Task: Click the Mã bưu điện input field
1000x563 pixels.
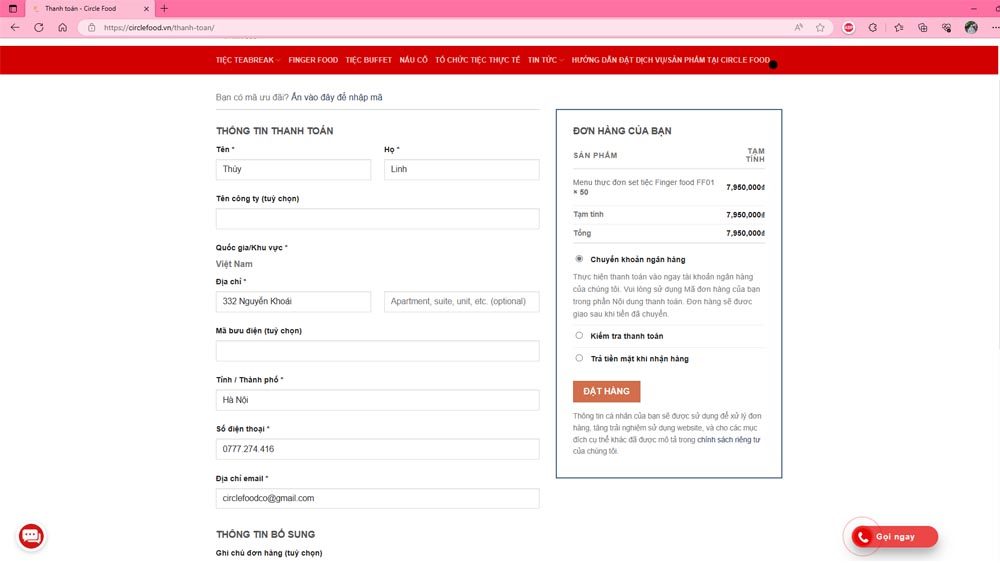Action: [x=378, y=351]
